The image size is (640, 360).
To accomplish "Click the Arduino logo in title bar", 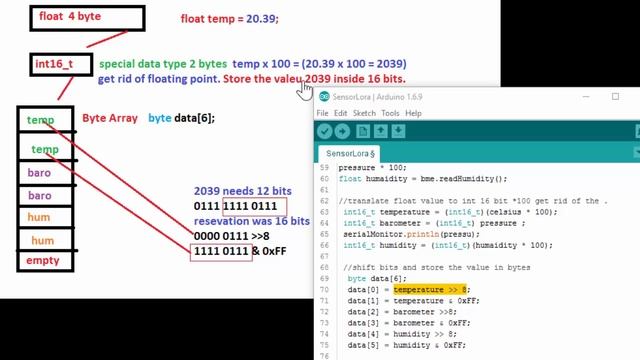I will [x=324, y=97].
